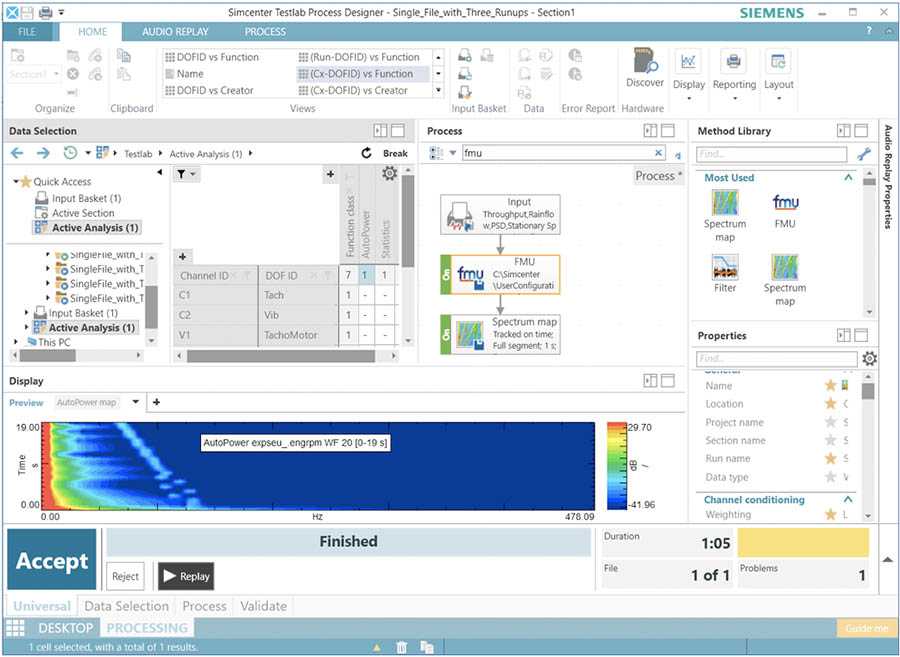Toggle favorite star for Weighting property
Screen dimensions: 900x657
pos(830,514)
